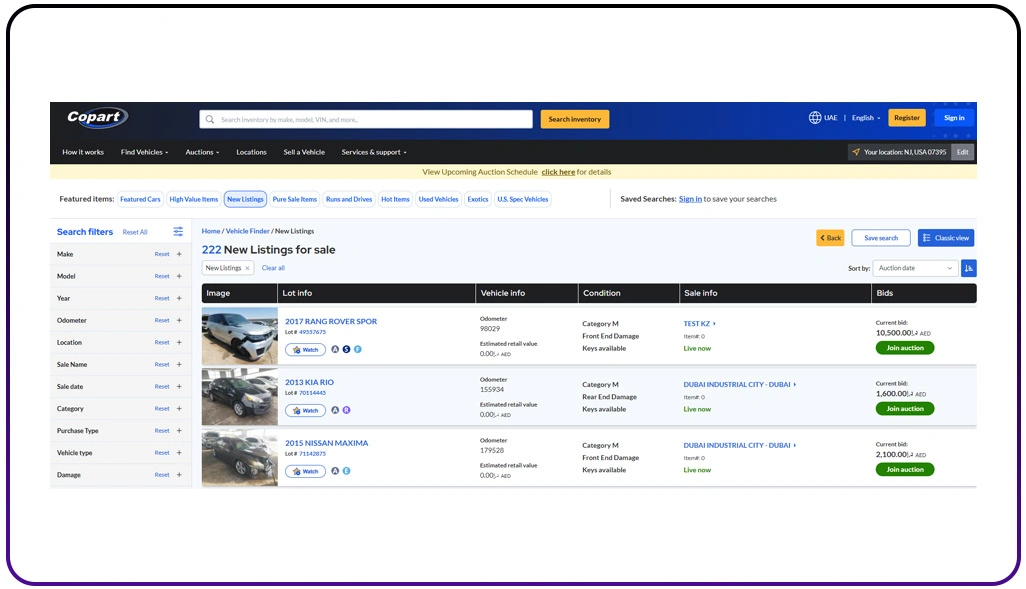Viewport: 1026px width, 589px height.
Task: Click the 'S' badge on the Range Rover listing
Action: point(347,349)
